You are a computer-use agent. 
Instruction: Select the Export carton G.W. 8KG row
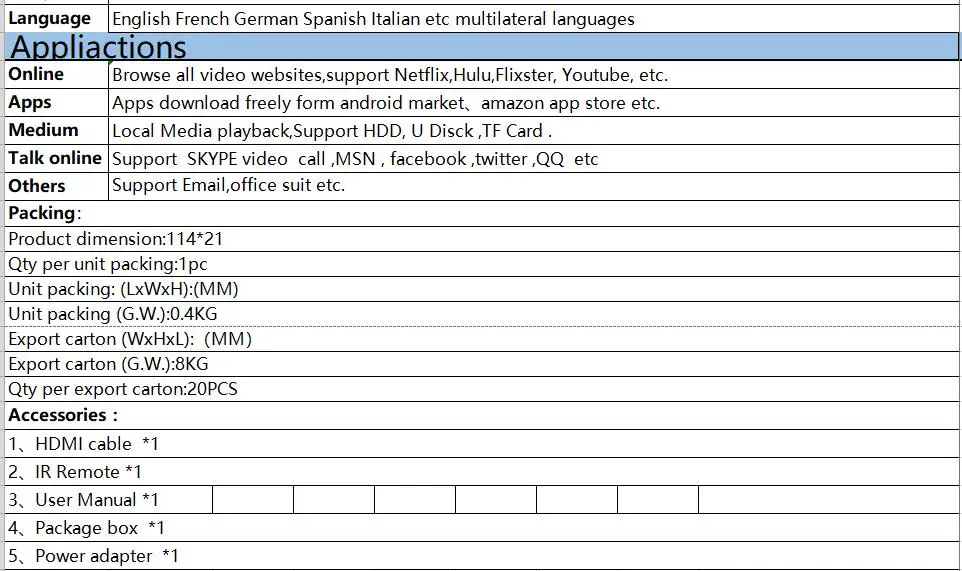[x=482, y=364]
